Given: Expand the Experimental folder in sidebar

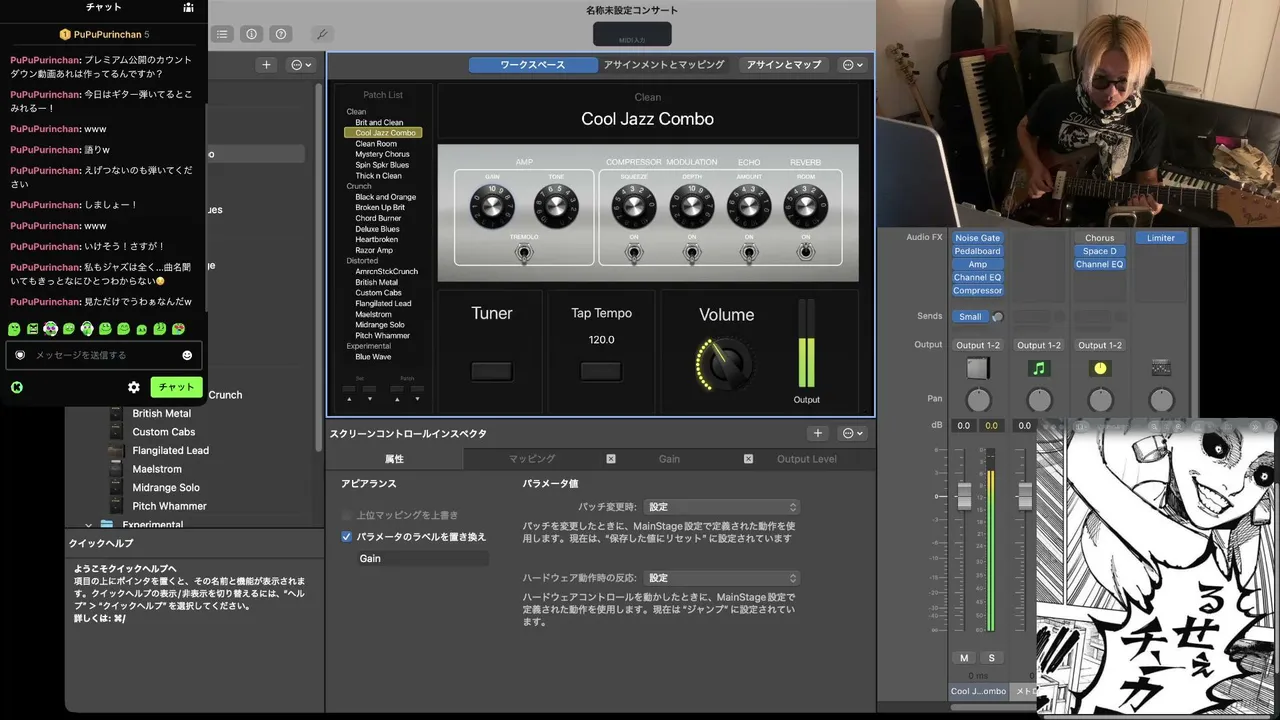Looking at the screenshot, I should pyautogui.click(x=88, y=525).
